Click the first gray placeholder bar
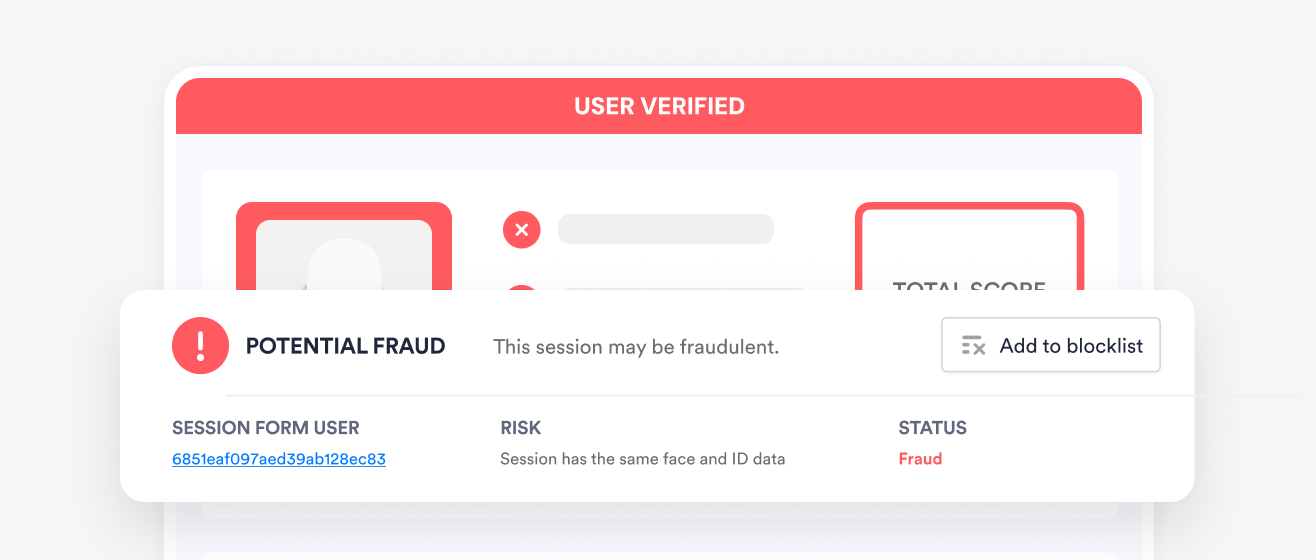Viewport: 1316px width, 560px height. [x=665, y=229]
